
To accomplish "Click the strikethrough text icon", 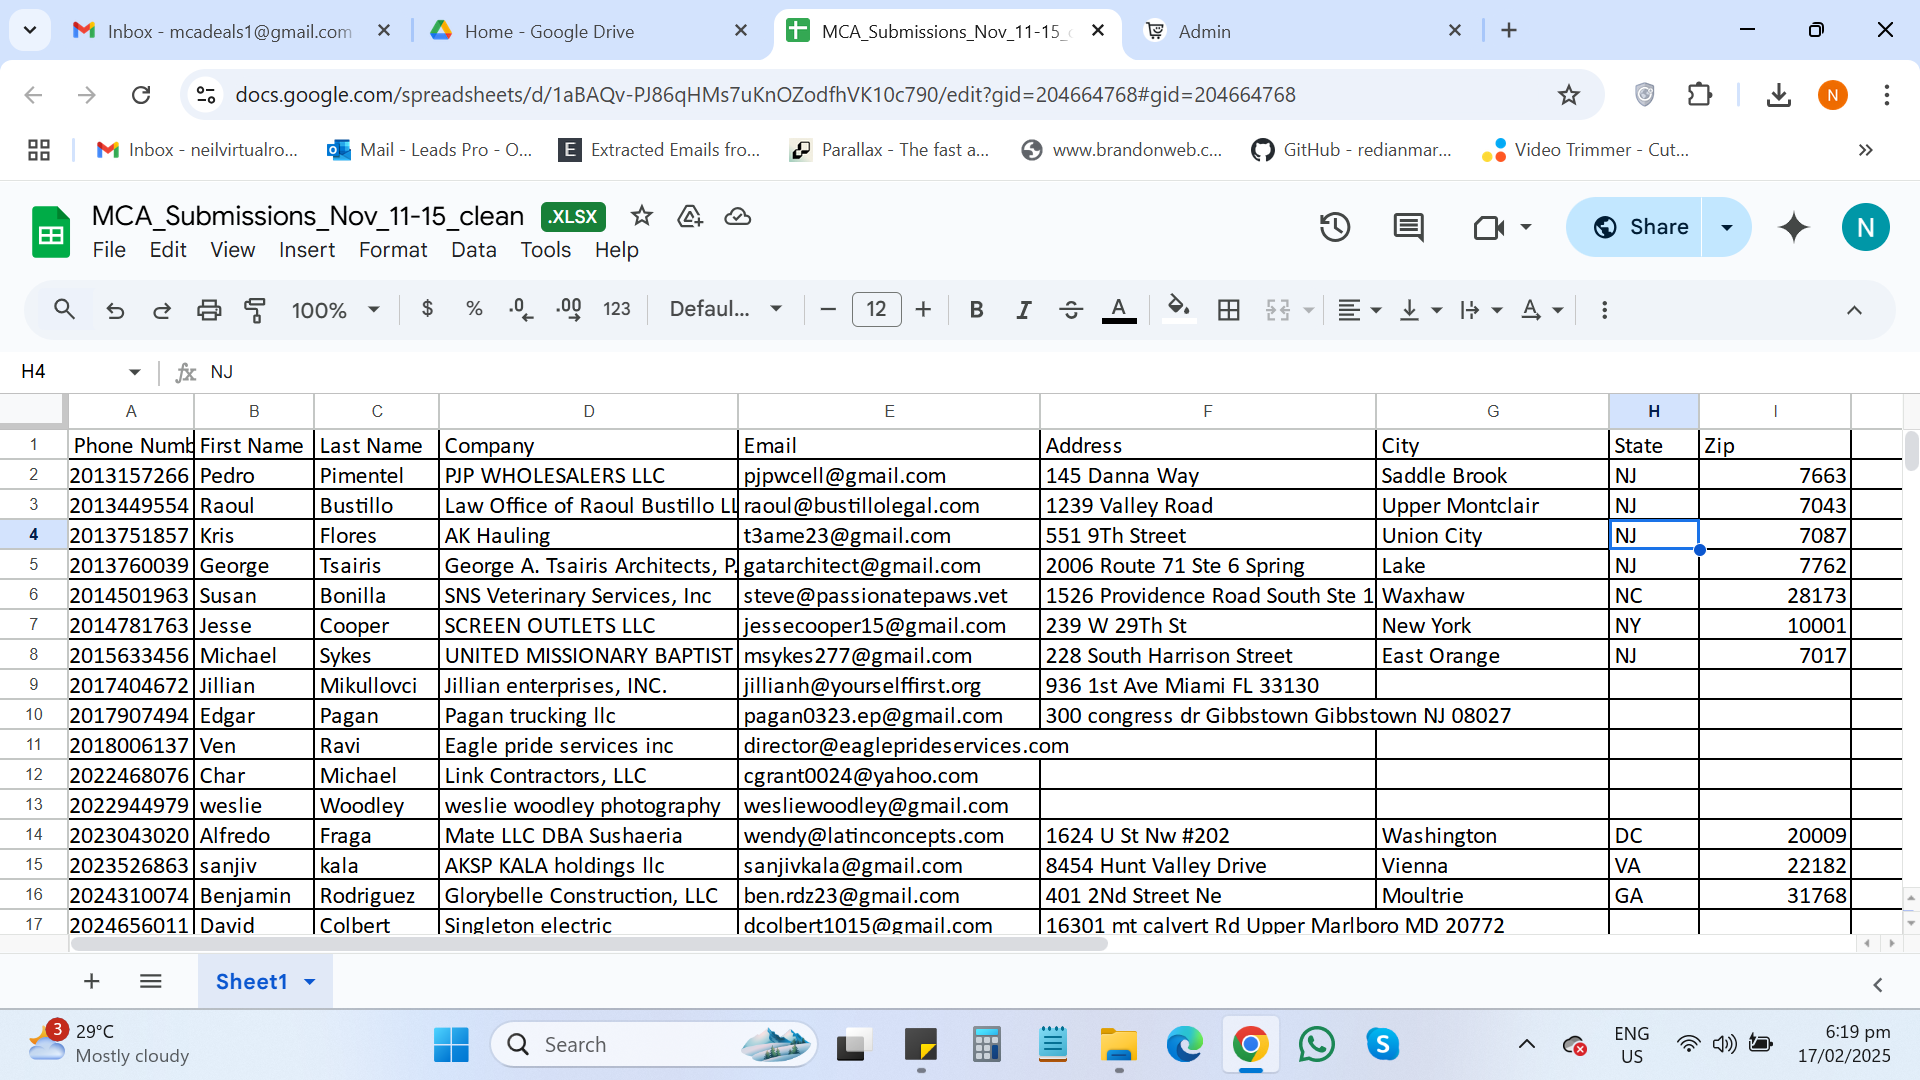I will 1071,310.
